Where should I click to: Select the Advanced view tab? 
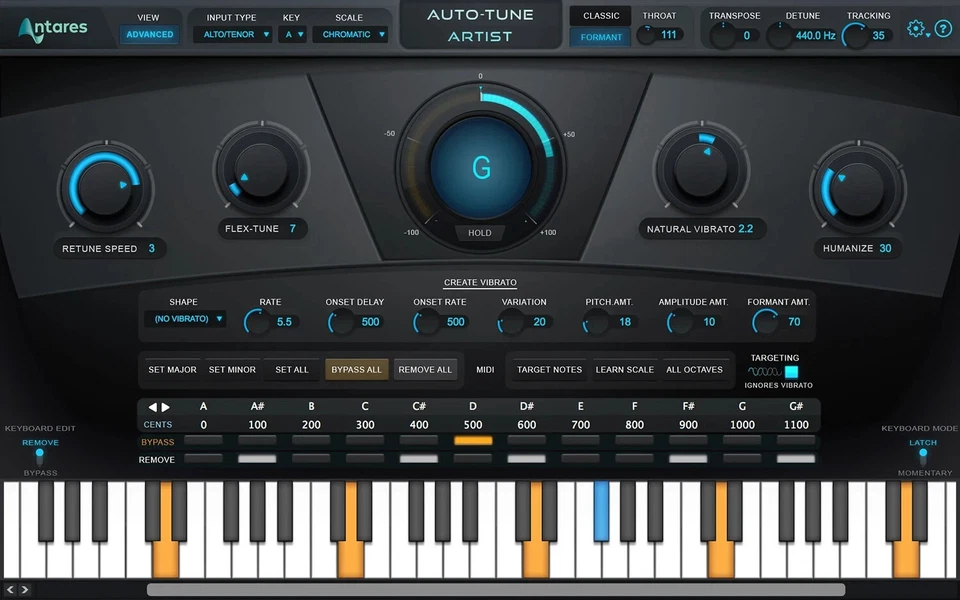(x=149, y=33)
